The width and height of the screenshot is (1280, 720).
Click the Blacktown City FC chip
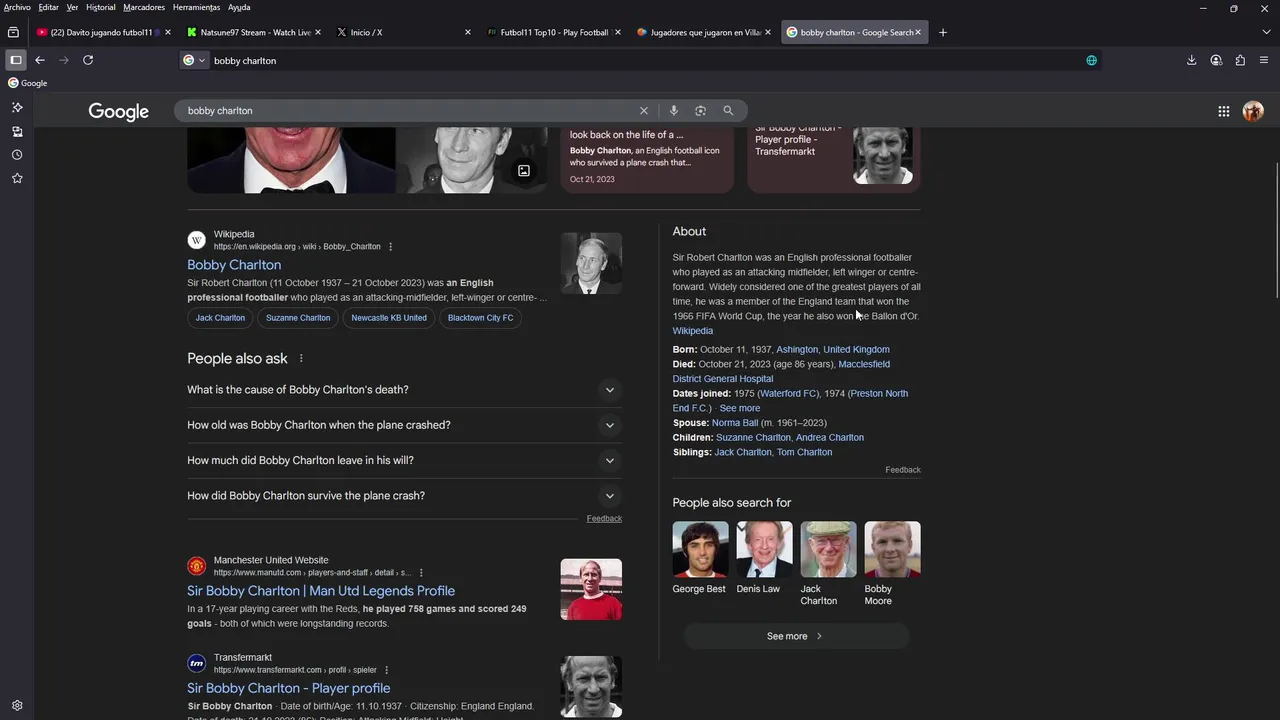[480, 318]
